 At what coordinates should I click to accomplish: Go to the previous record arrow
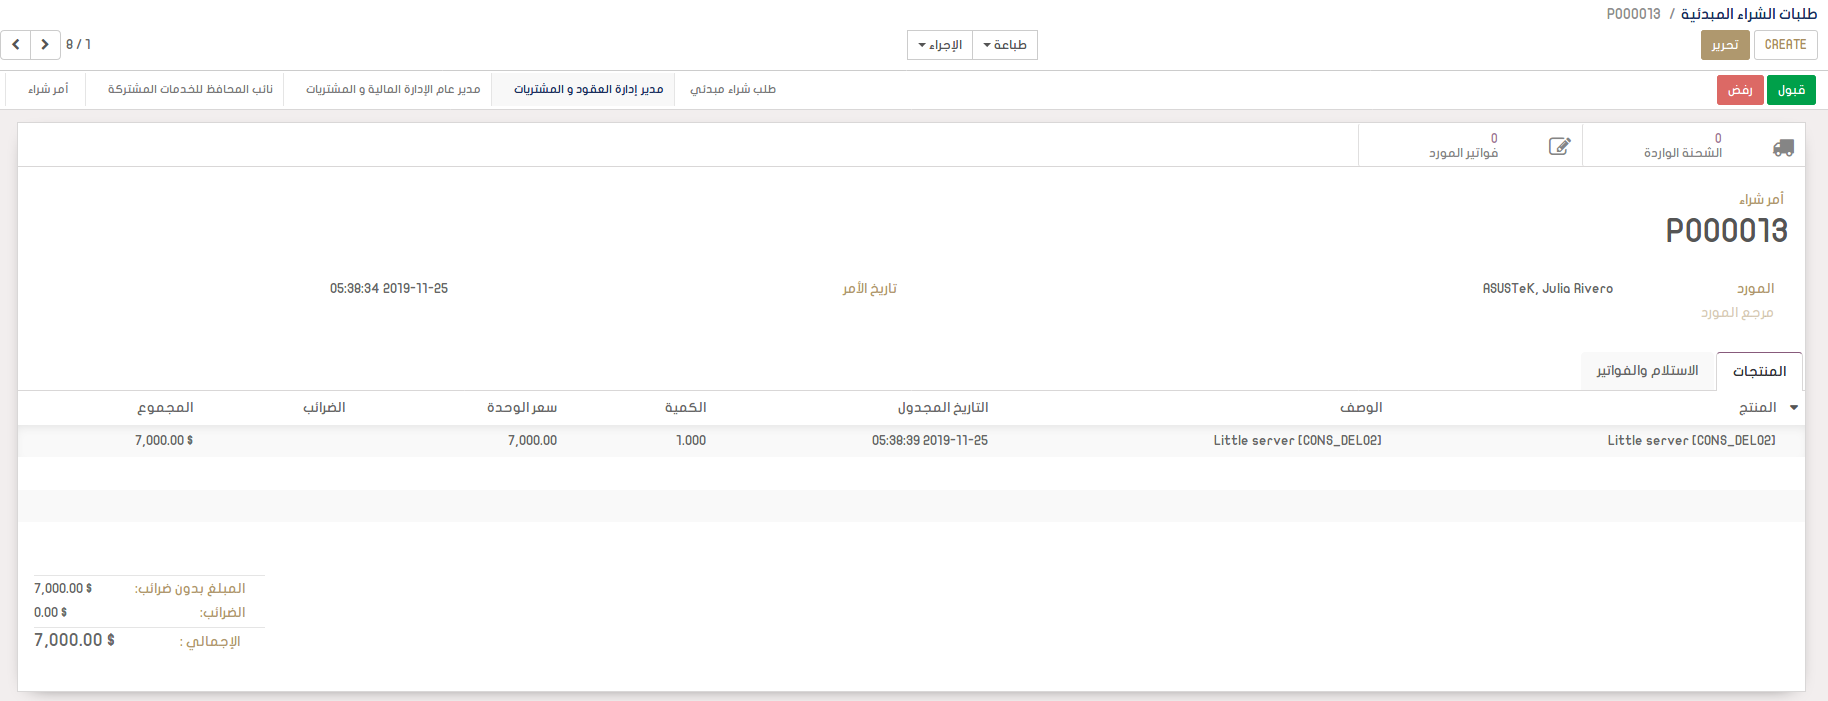click(x=16, y=45)
